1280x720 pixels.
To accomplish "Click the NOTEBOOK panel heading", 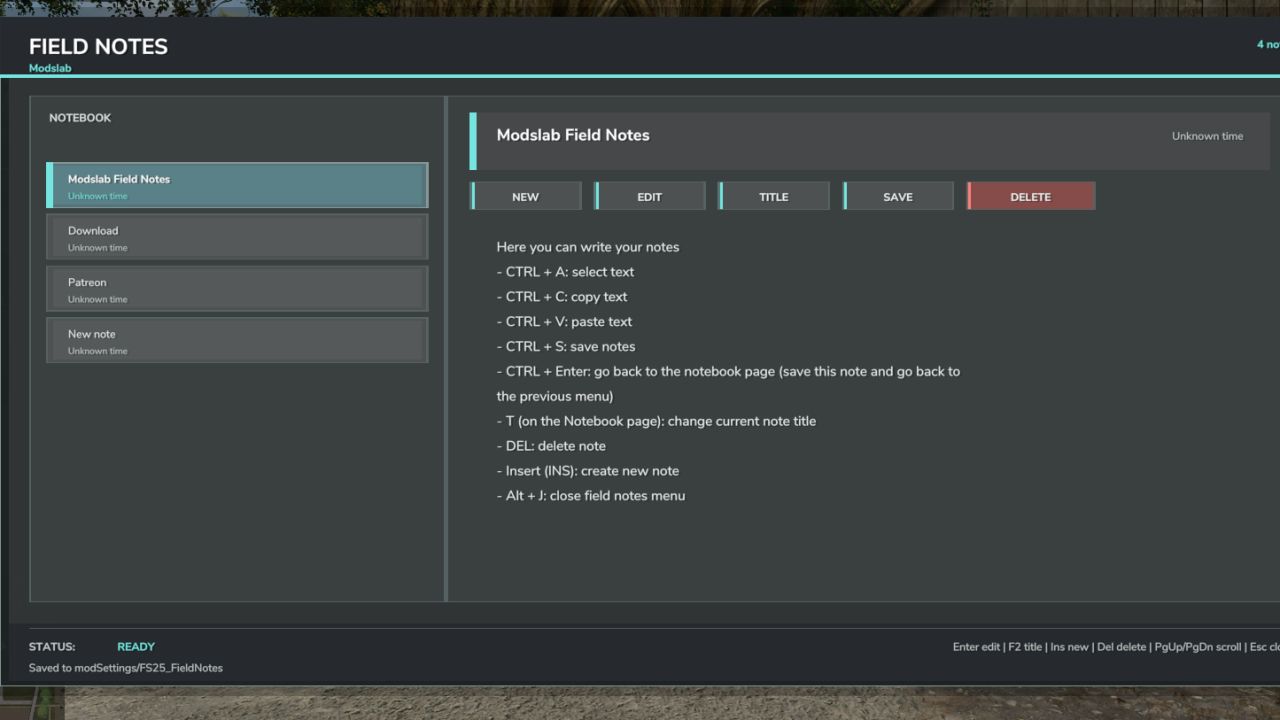I will click(x=80, y=118).
